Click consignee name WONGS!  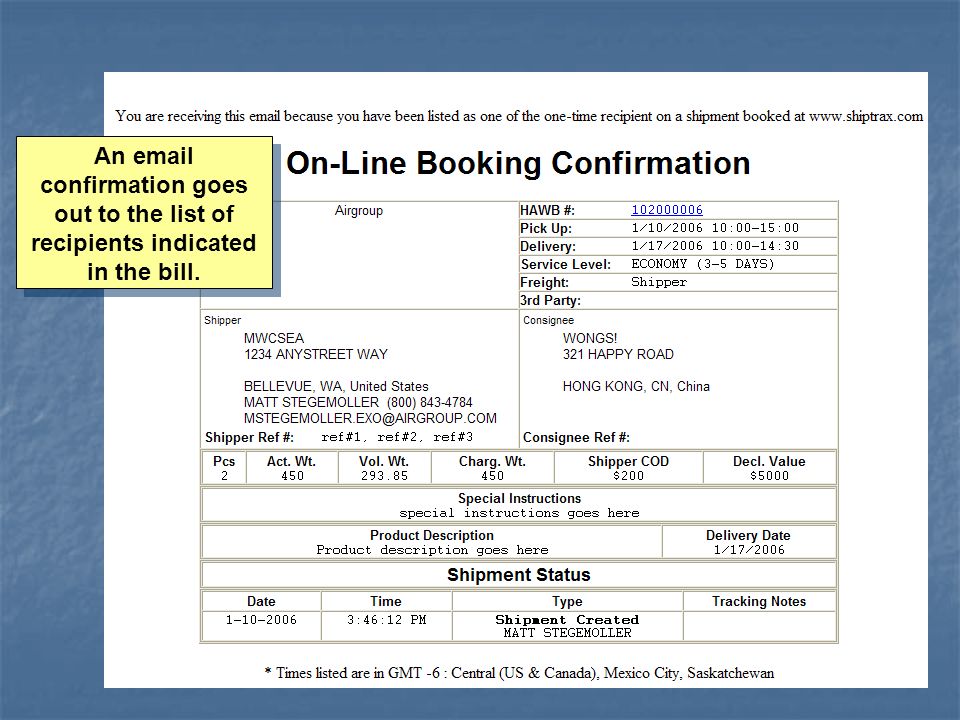(590, 338)
